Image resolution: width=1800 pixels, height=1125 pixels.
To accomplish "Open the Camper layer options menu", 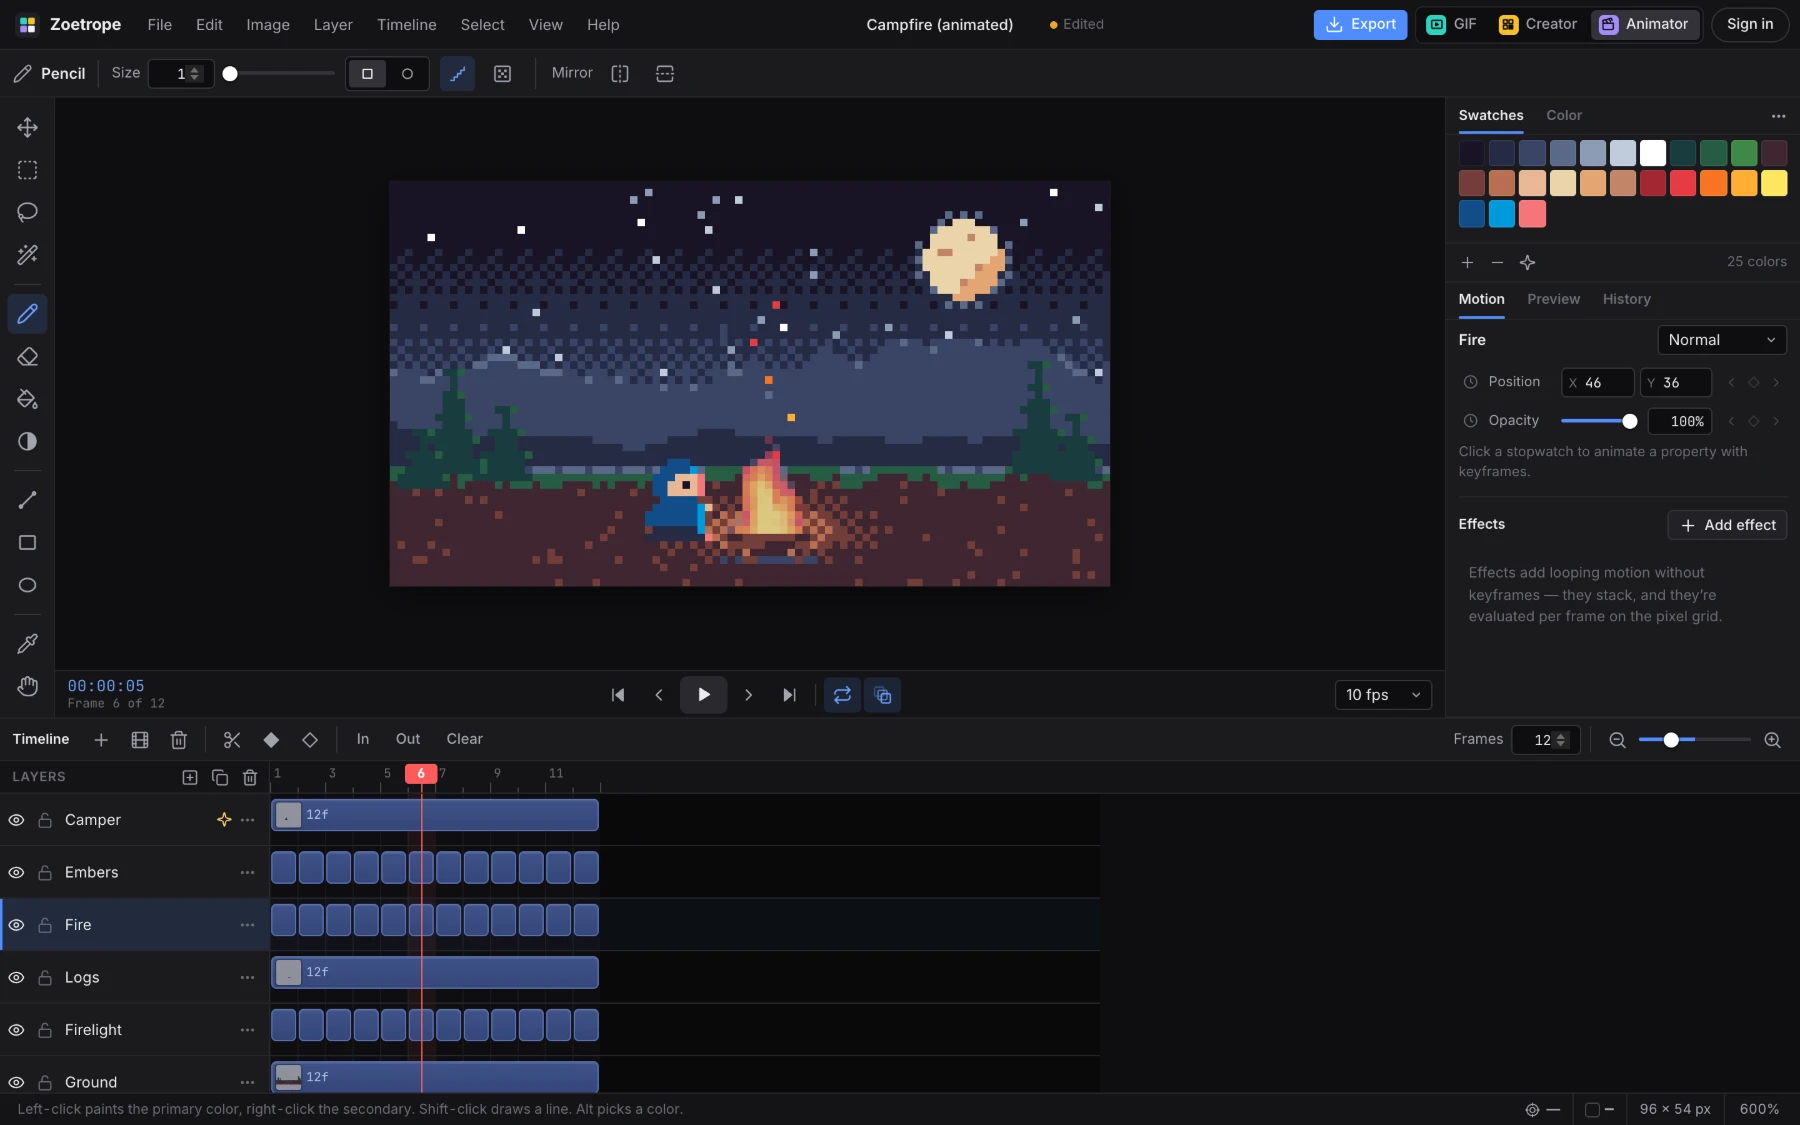I will click(x=247, y=820).
